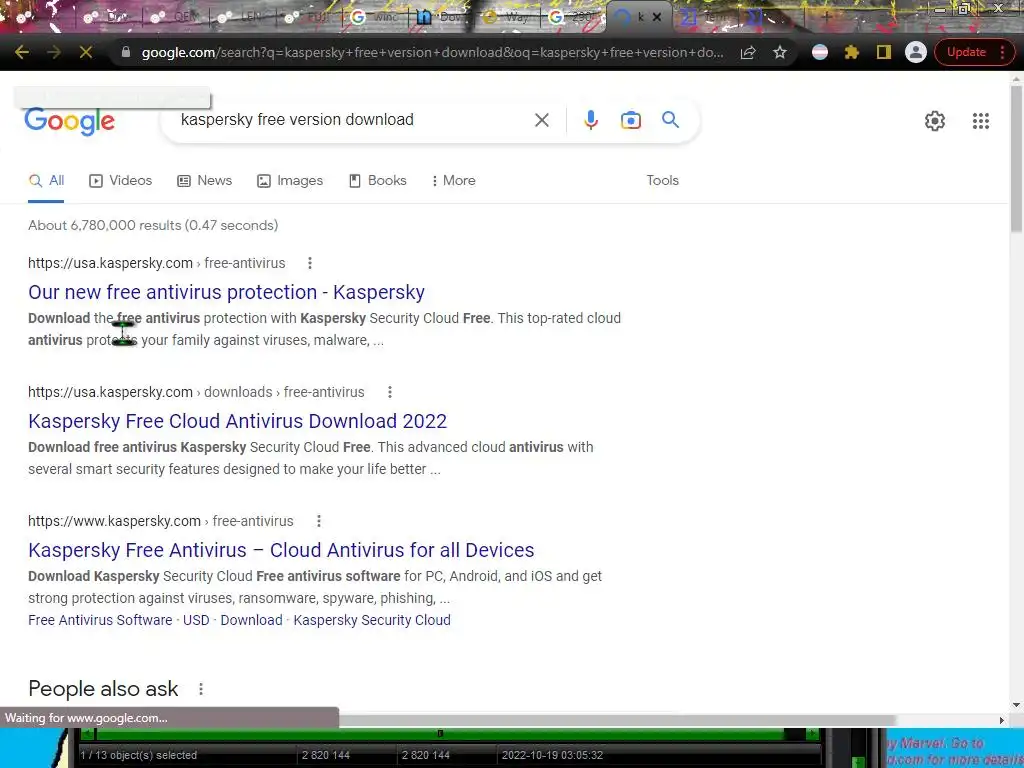This screenshot has height=768, width=1024.
Task: Open search Tools options
Action: [x=662, y=181]
